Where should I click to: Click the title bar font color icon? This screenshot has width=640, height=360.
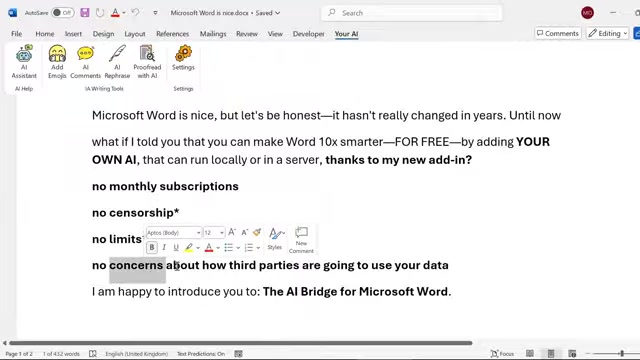[x=115, y=13]
